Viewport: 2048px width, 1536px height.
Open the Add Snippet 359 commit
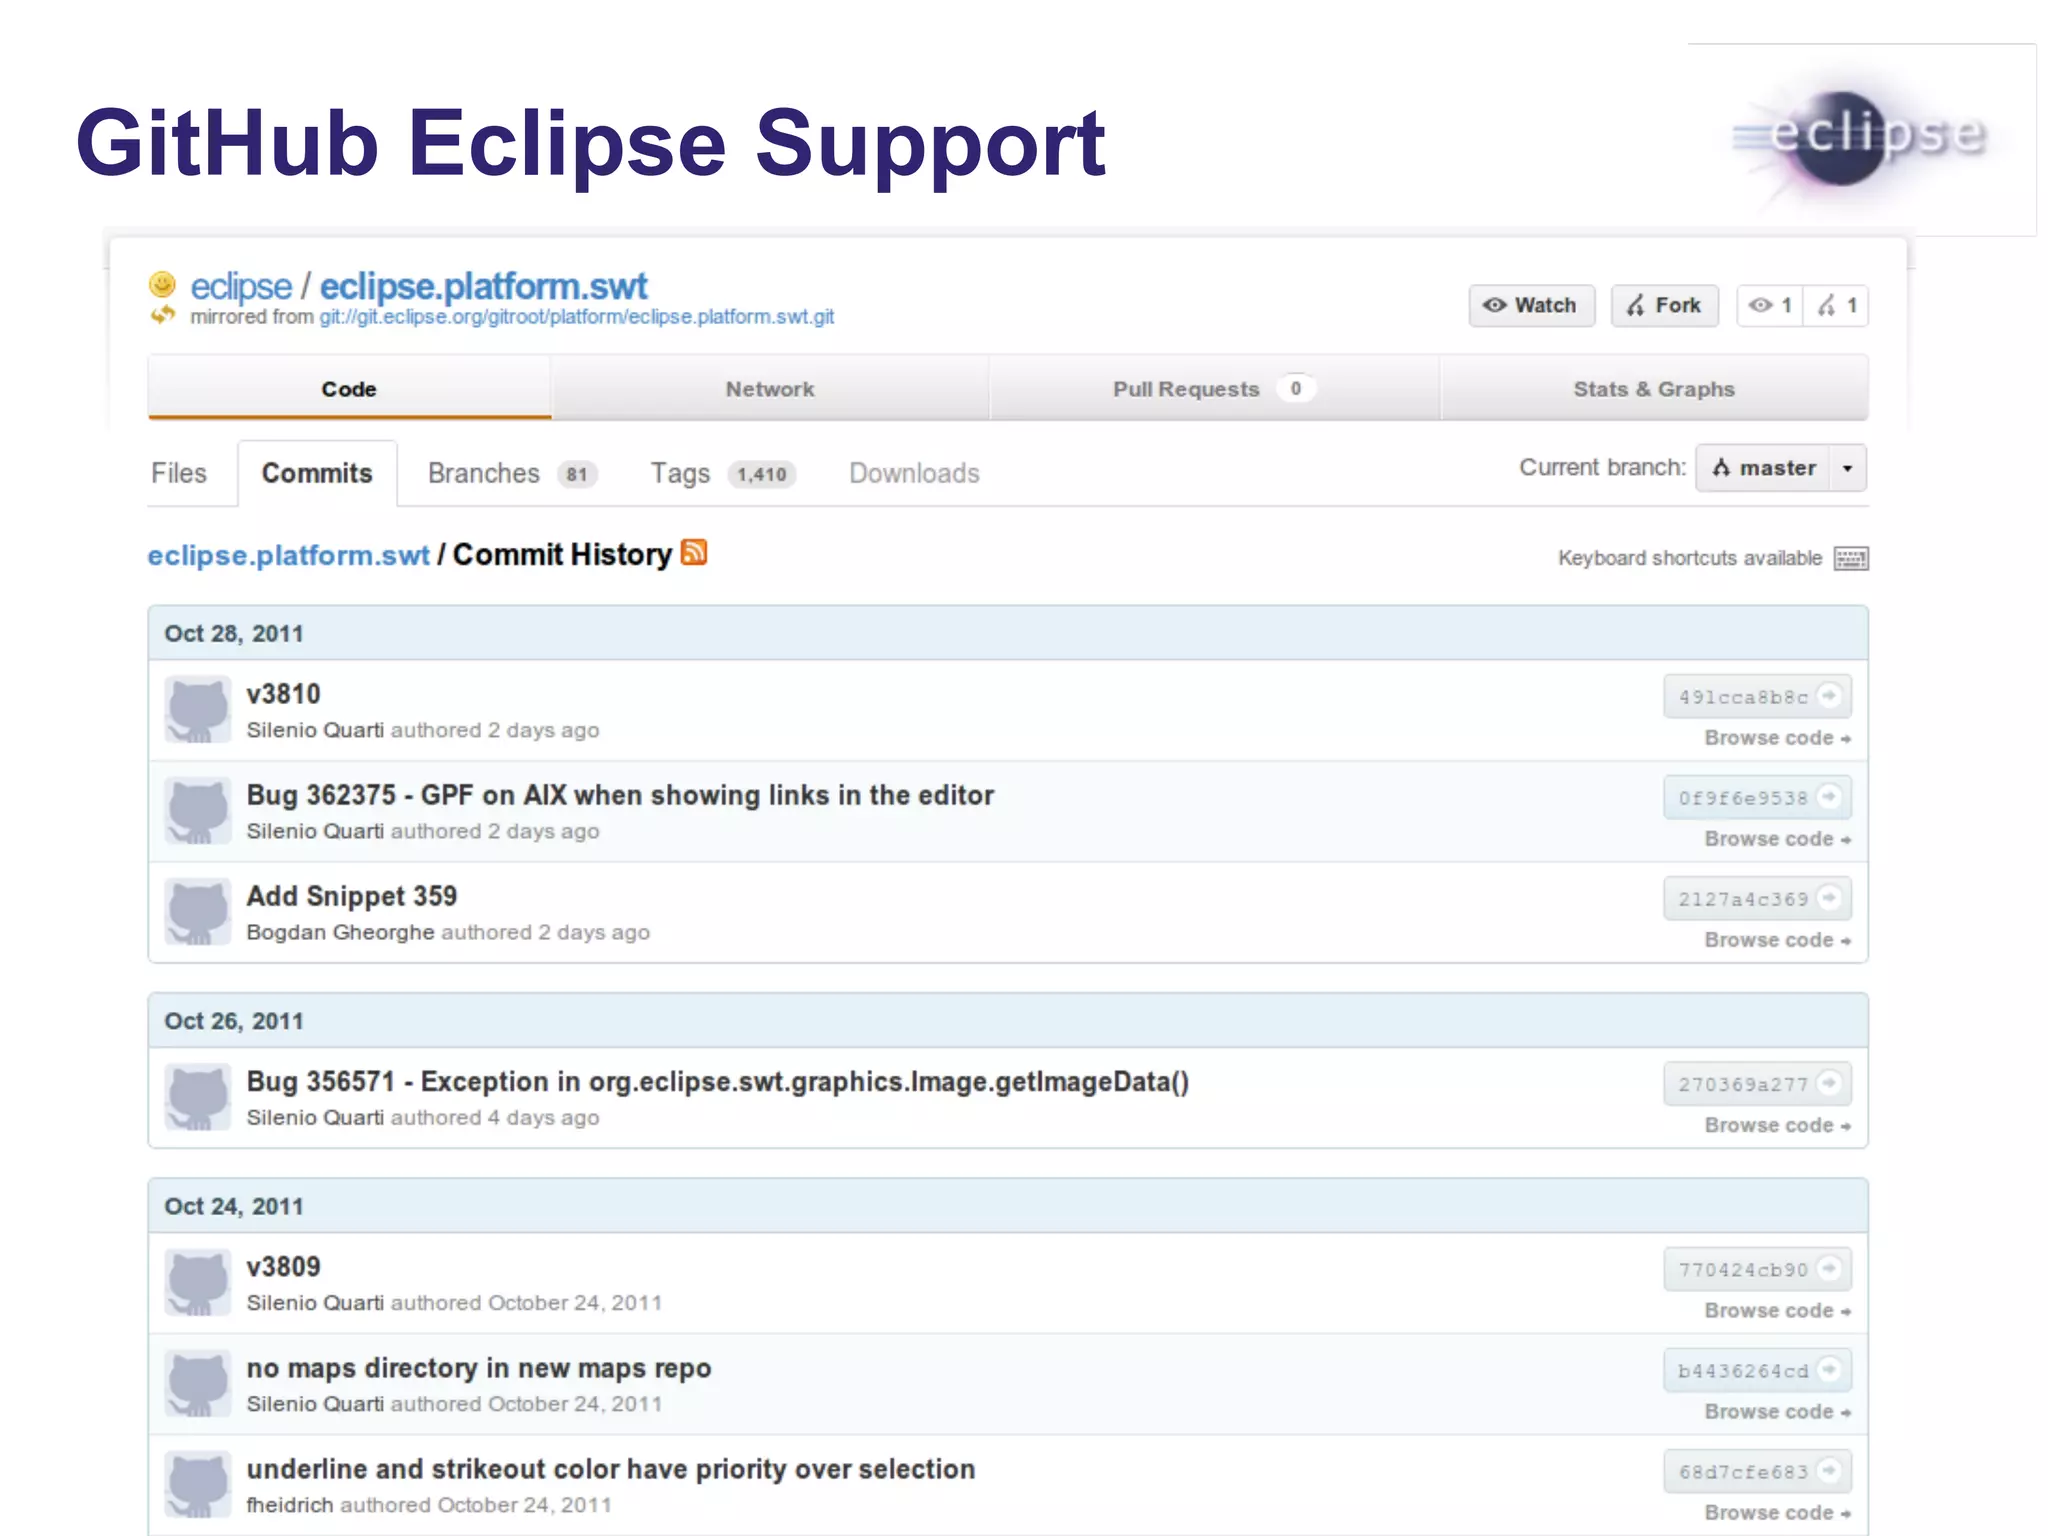pyautogui.click(x=352, y=896)
